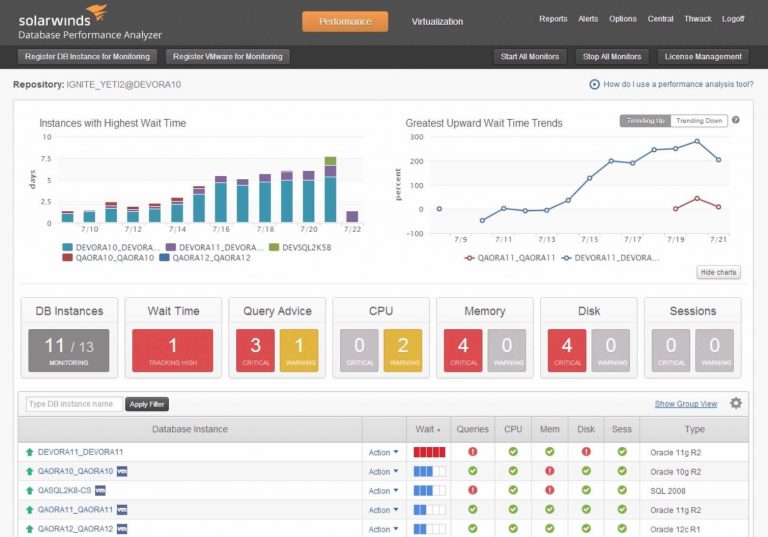Open the Reports menu
The image size is (768, 537).
click(553, 19)
